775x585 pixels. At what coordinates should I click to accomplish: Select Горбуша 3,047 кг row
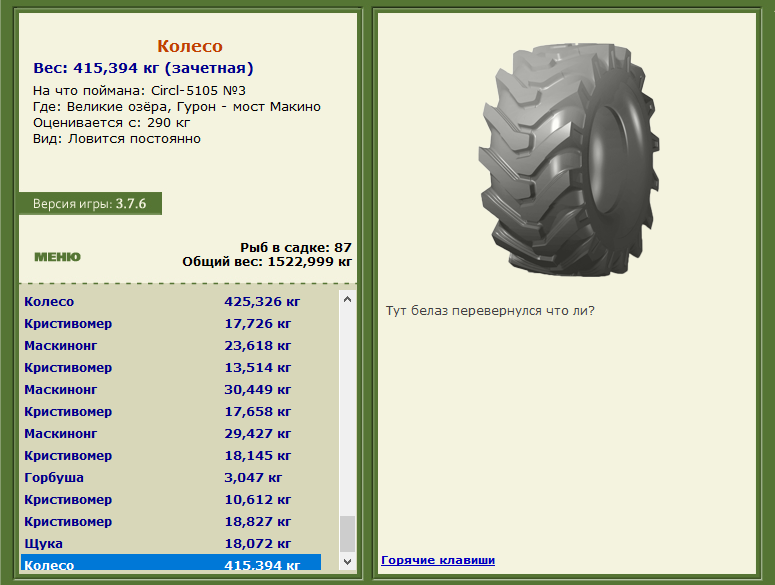click(x=171, y=477)
